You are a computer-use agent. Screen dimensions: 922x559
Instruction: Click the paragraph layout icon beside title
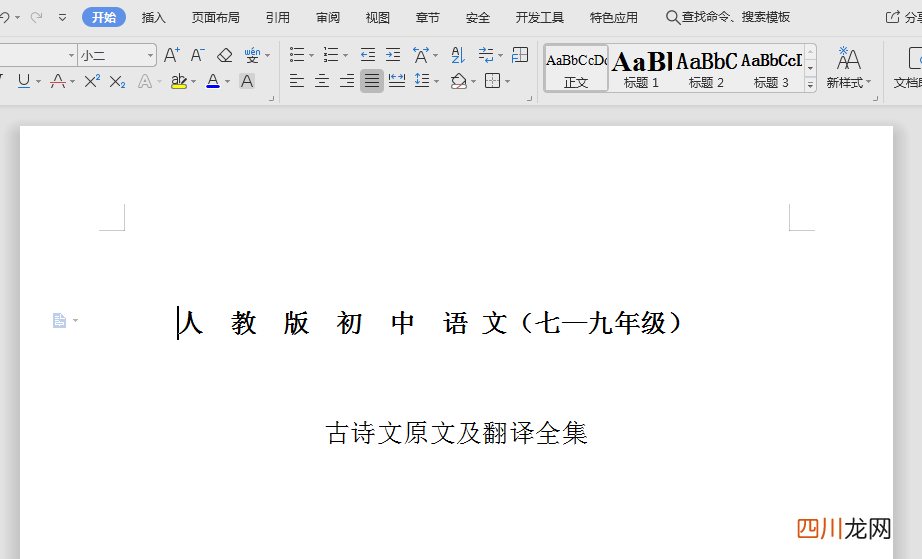click(x=59, y=320)
